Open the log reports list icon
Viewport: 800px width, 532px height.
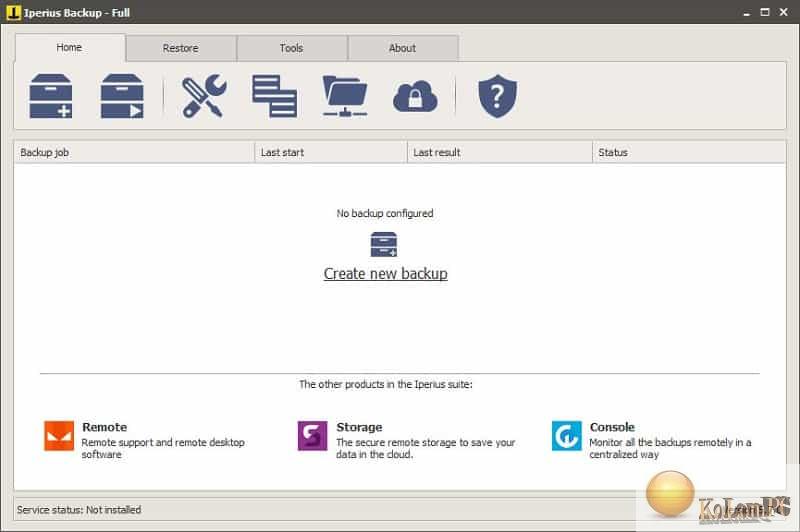[274, 96]
